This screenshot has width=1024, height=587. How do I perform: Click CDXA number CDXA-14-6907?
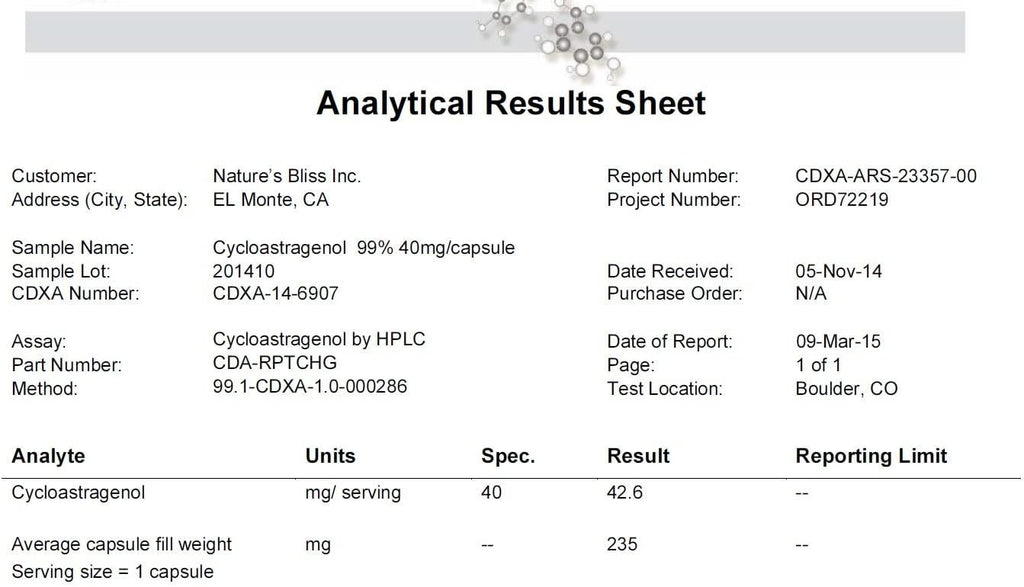click(x=276, y=293)
